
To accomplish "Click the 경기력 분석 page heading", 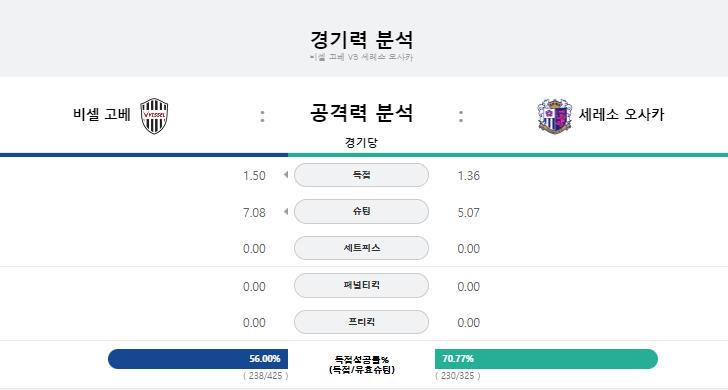I will pyautogui.click(x=361, y=40).
